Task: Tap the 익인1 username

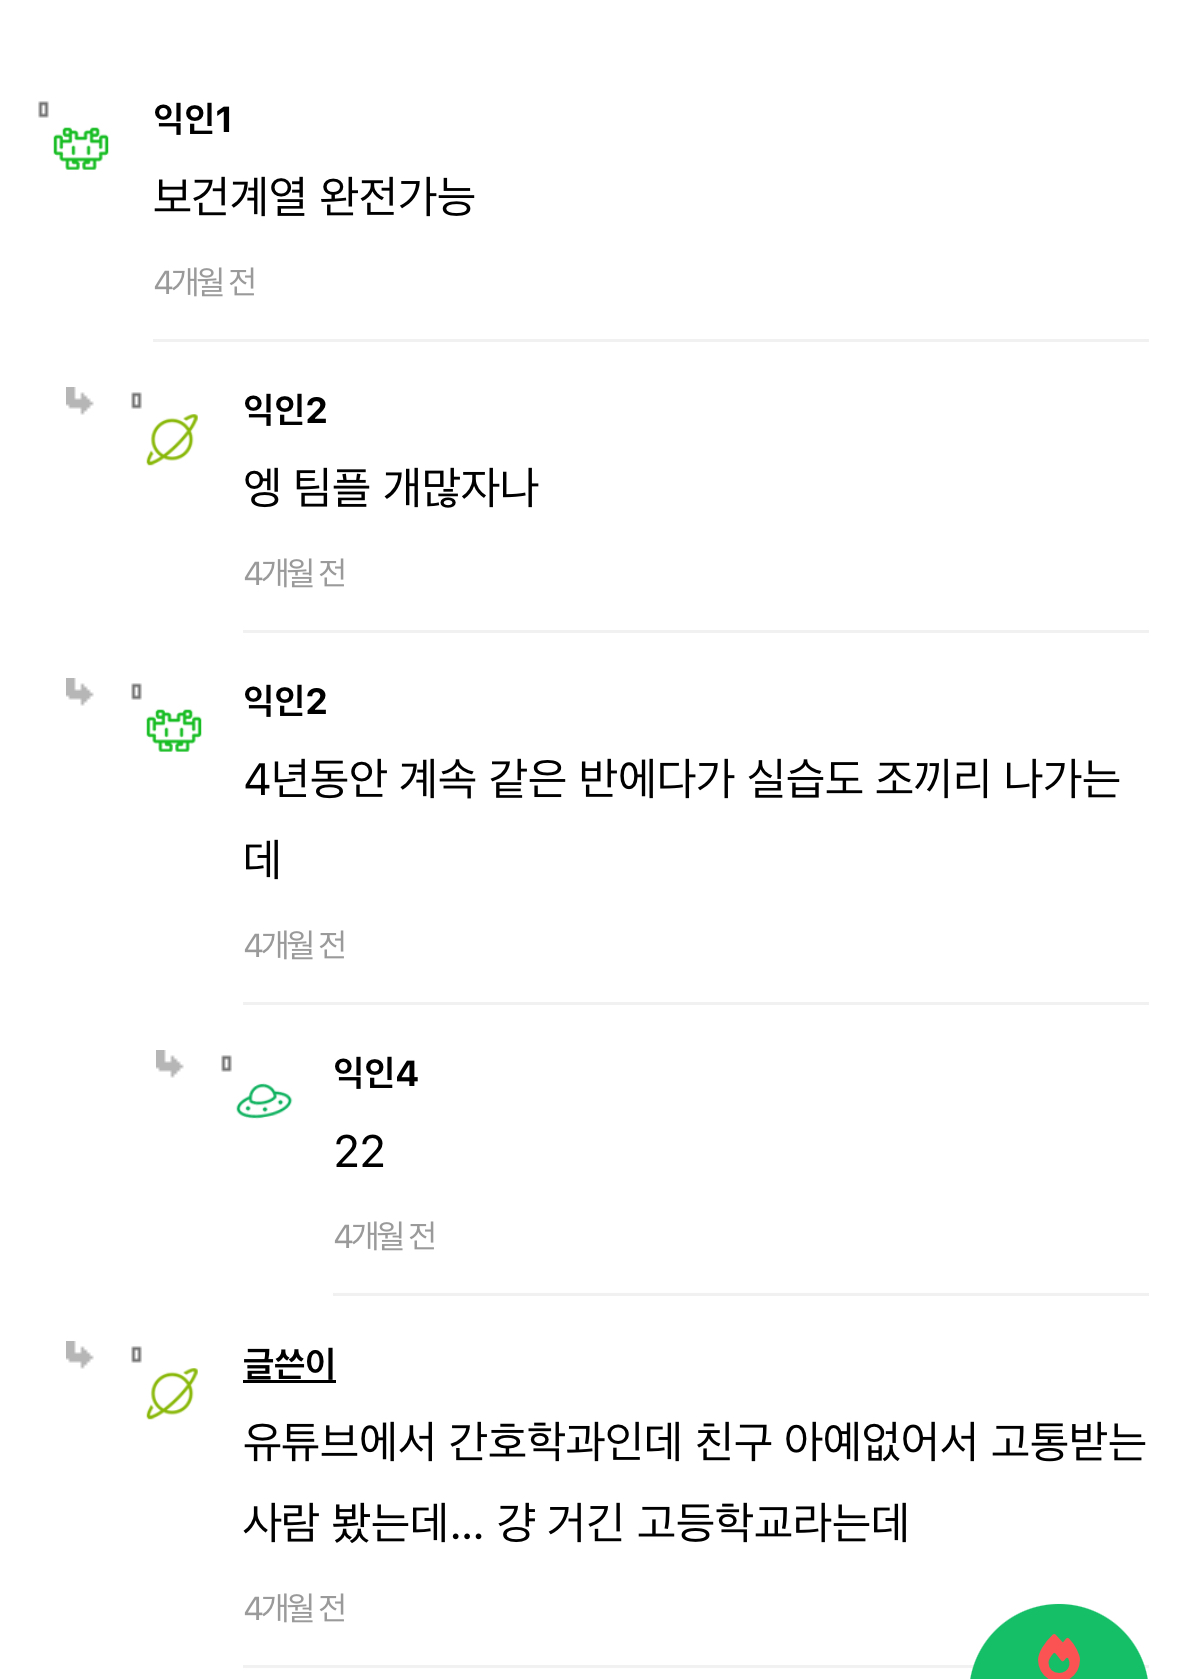Action: pyautogui.click(x=193, y=118)
